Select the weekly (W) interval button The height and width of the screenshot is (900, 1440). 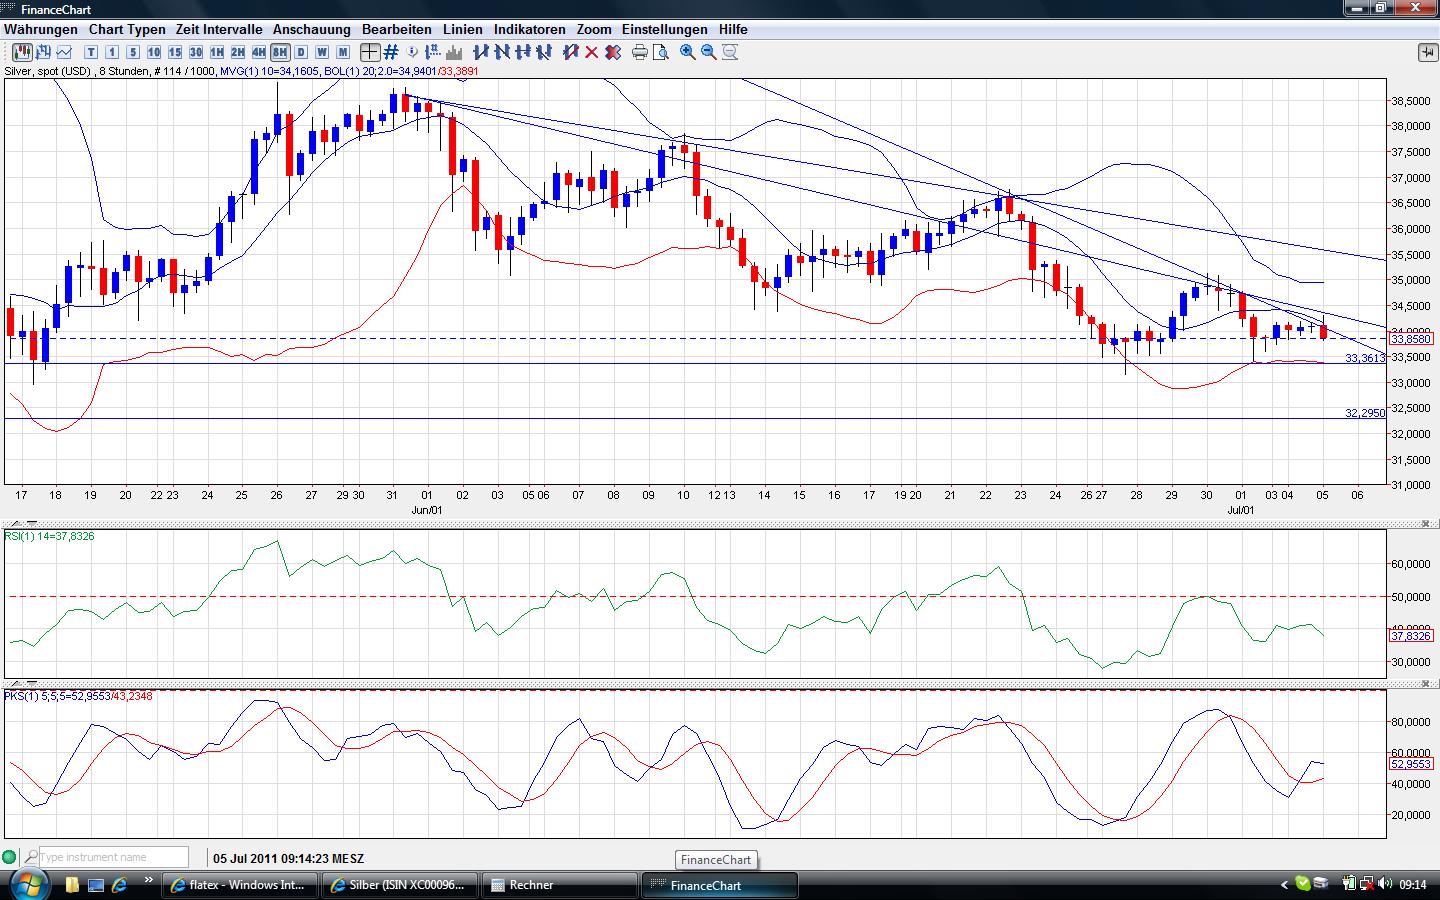tap(322, 52)
